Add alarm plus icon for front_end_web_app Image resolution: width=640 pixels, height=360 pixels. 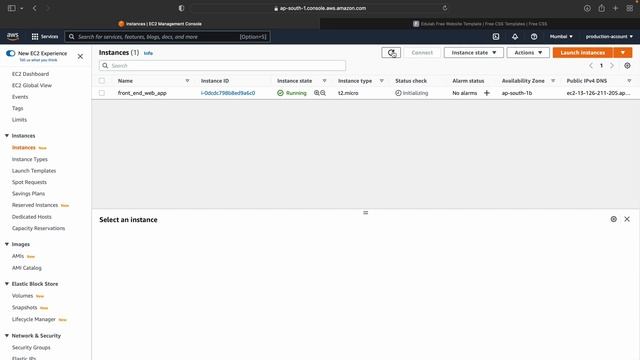[x=487, y=93]
